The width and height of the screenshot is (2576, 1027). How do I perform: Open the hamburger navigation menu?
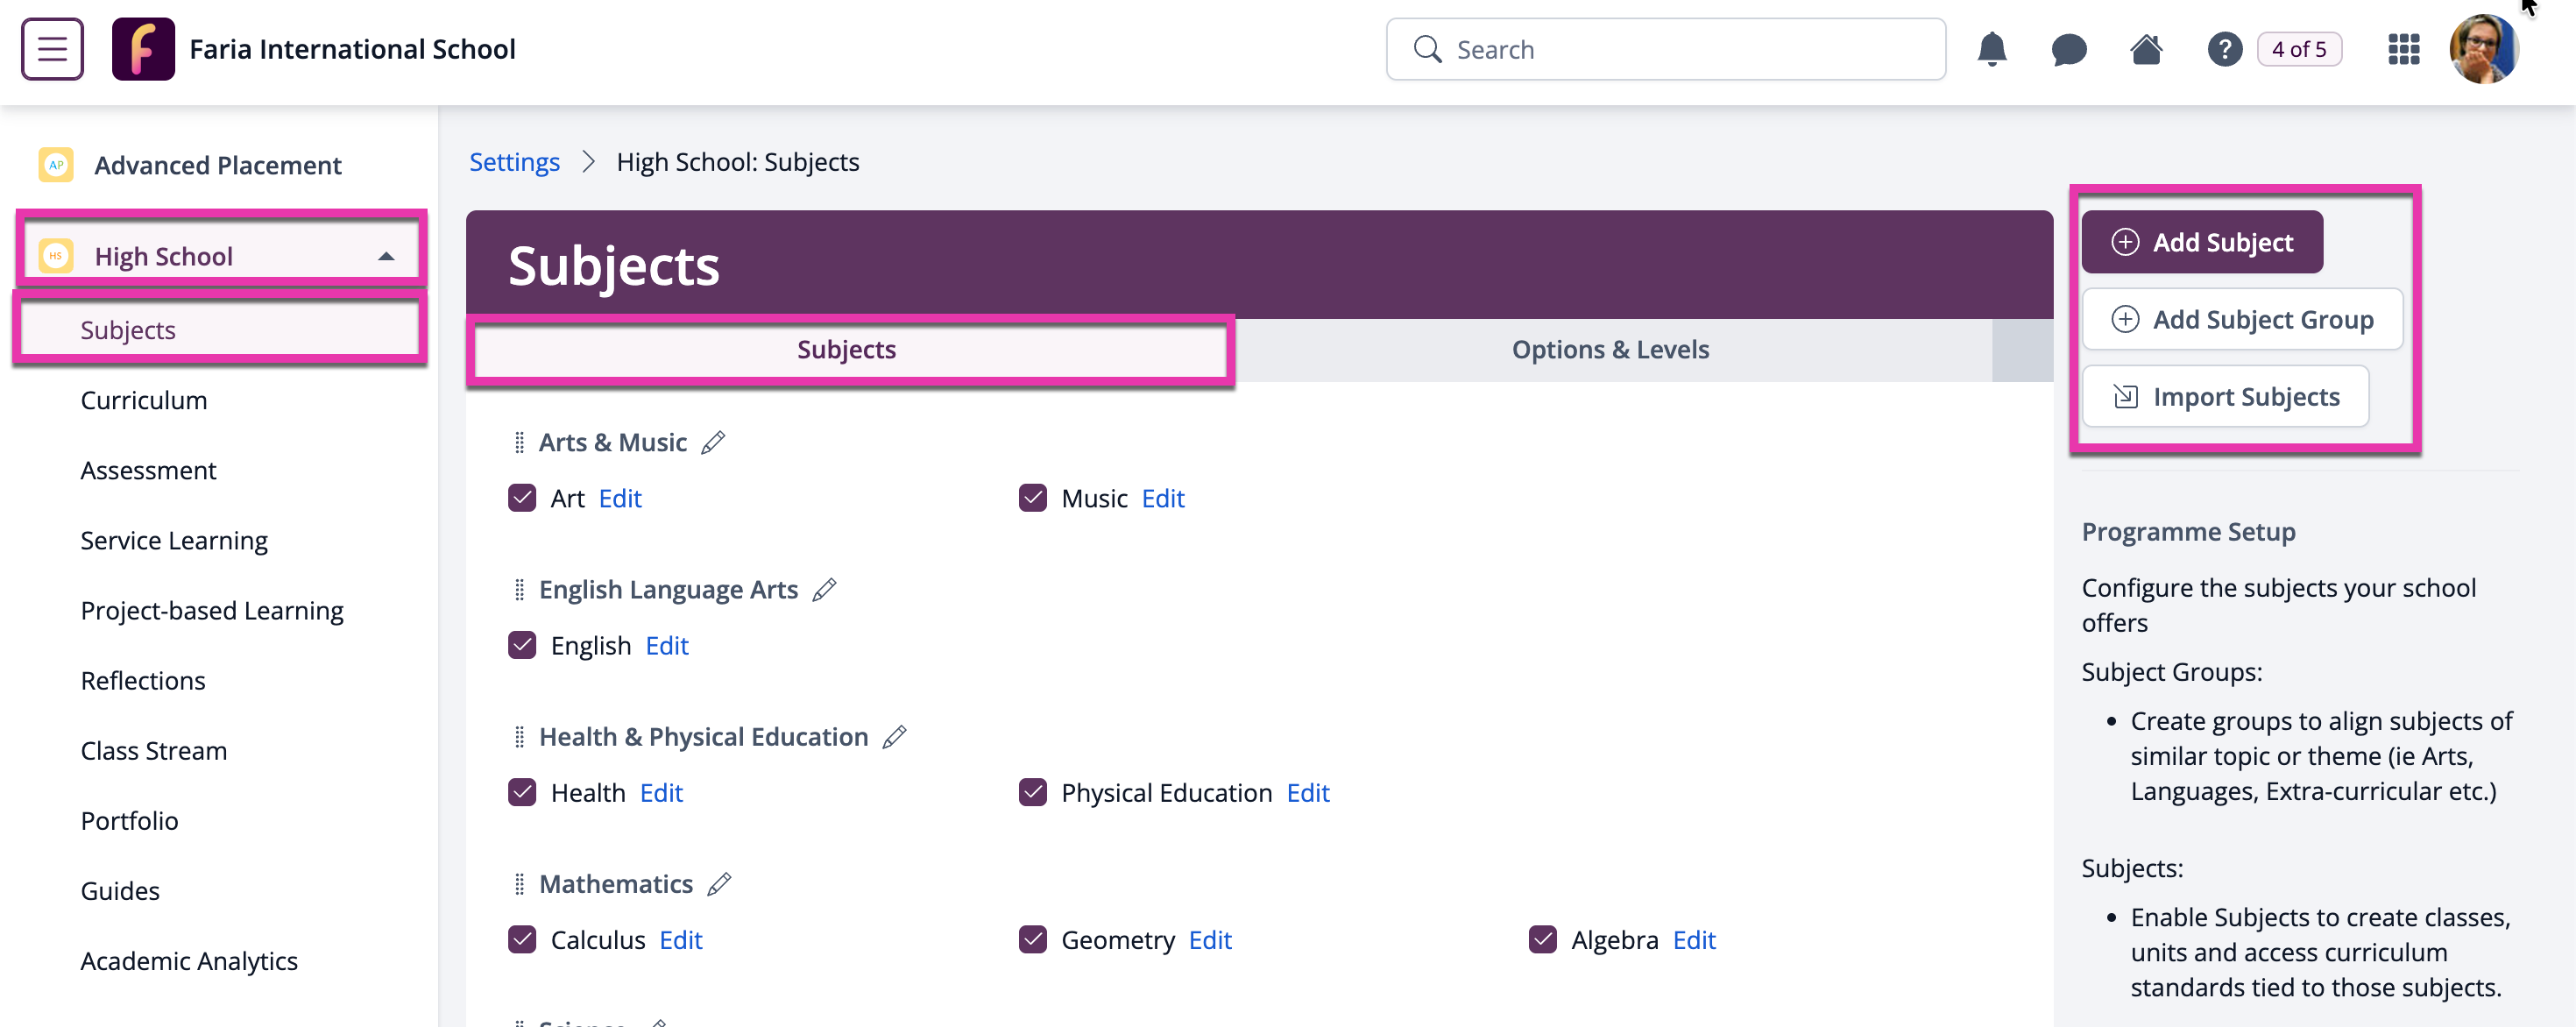(x=52, y=49)
